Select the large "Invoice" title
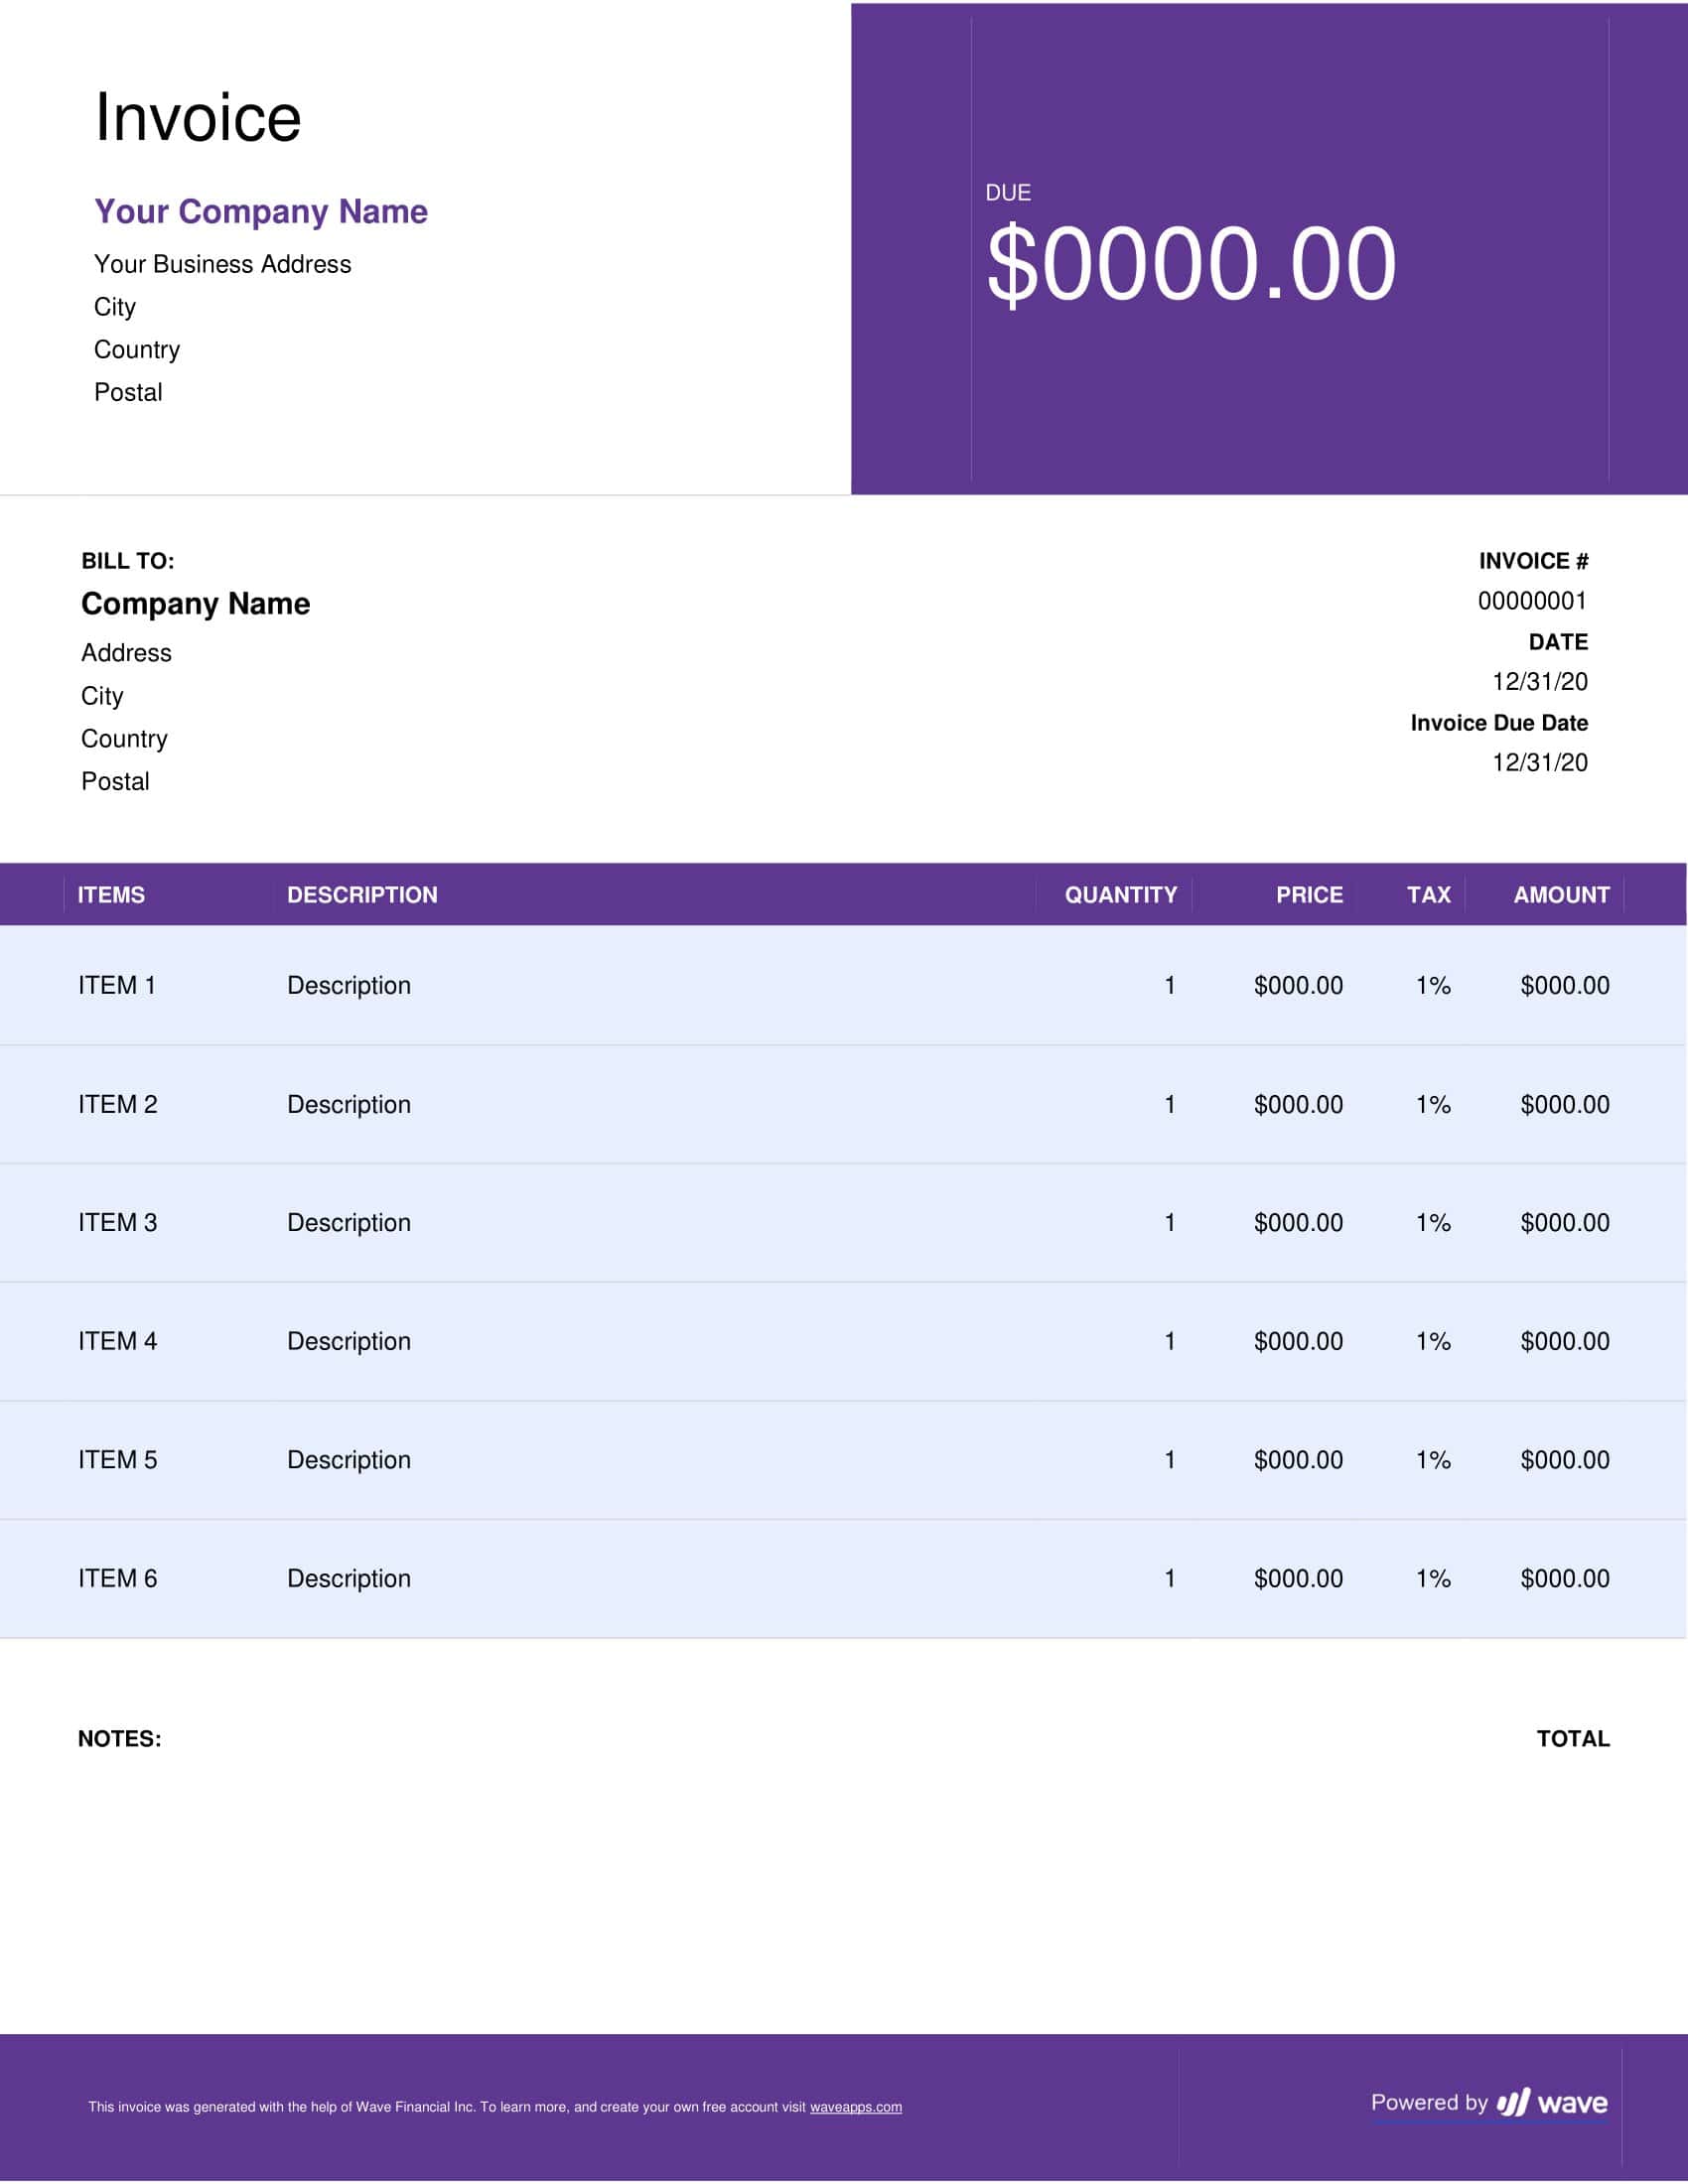1688x2184 pixels. 198,118
